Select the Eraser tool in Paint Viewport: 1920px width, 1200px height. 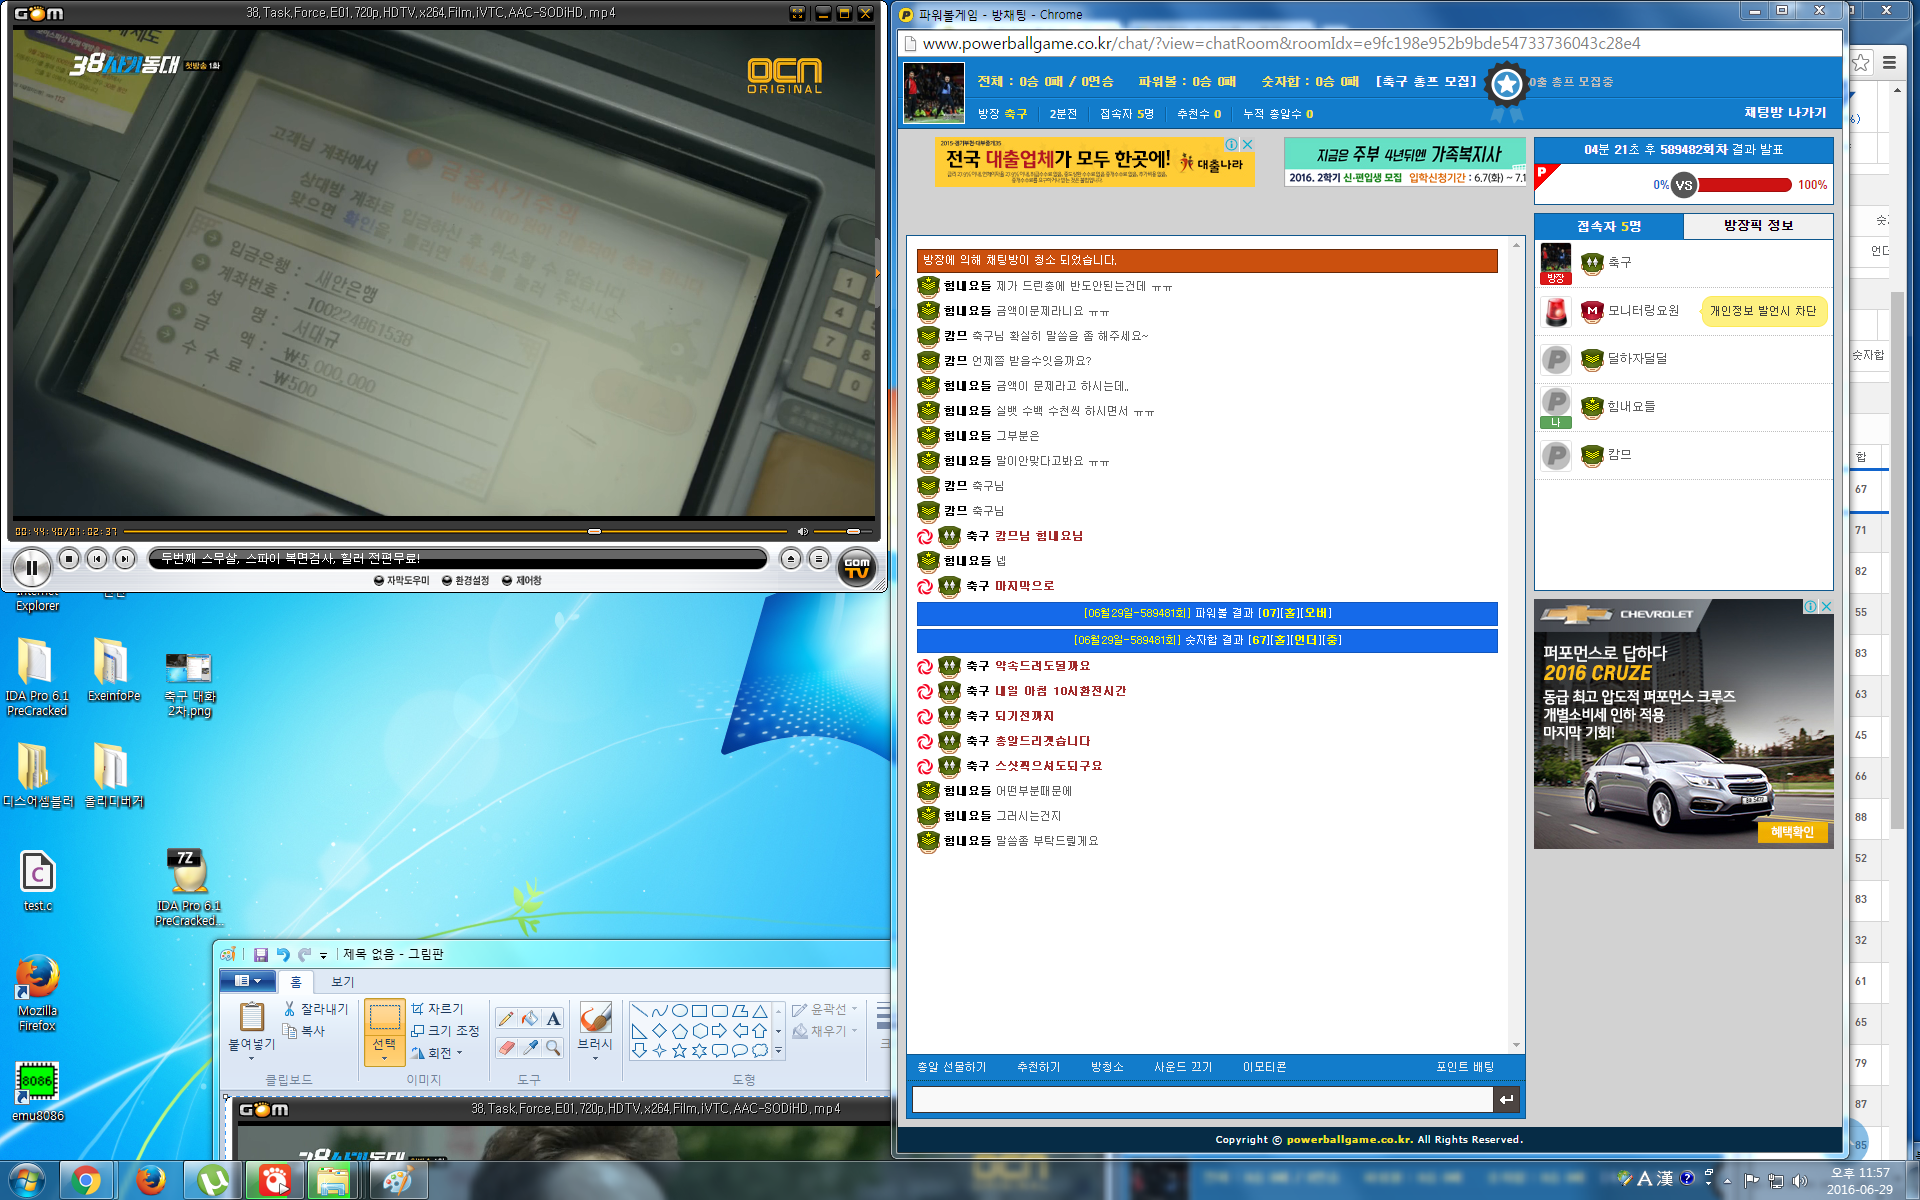(505, 1047)
